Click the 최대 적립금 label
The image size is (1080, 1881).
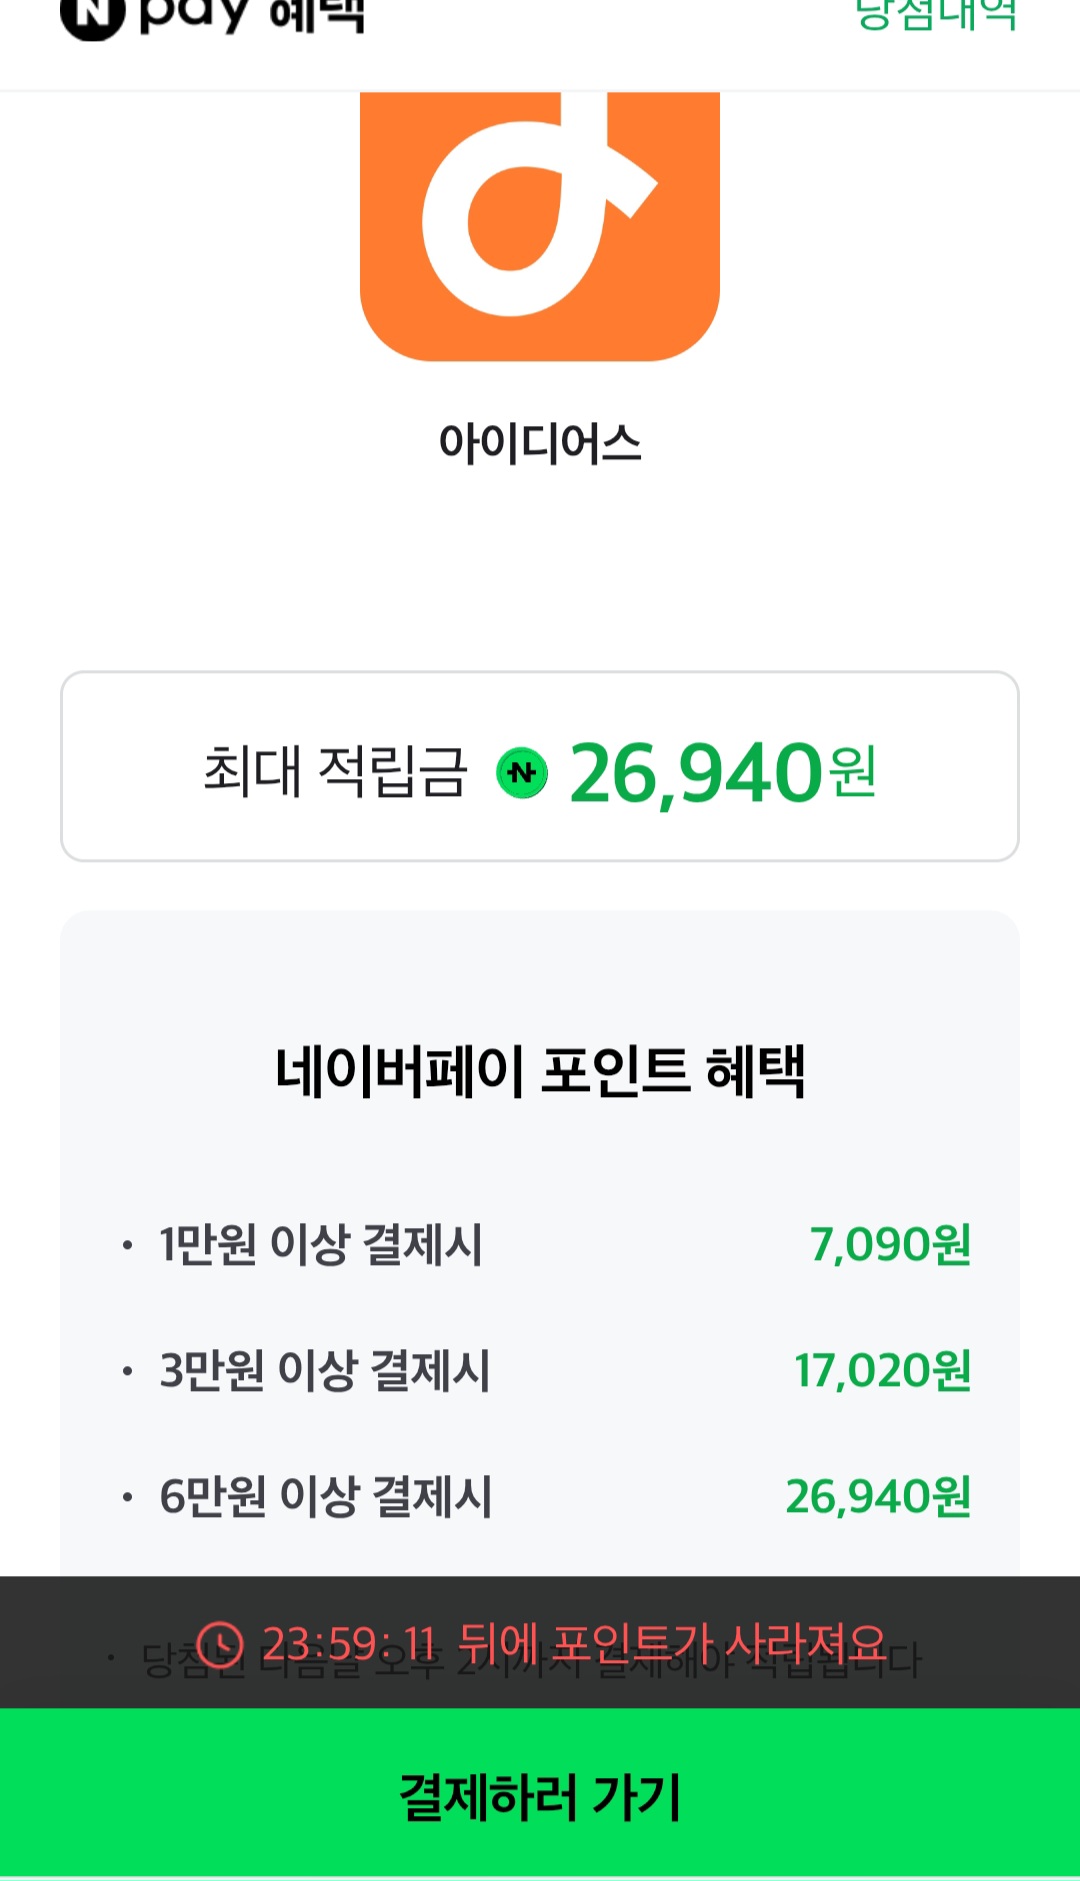click(335, 772)
